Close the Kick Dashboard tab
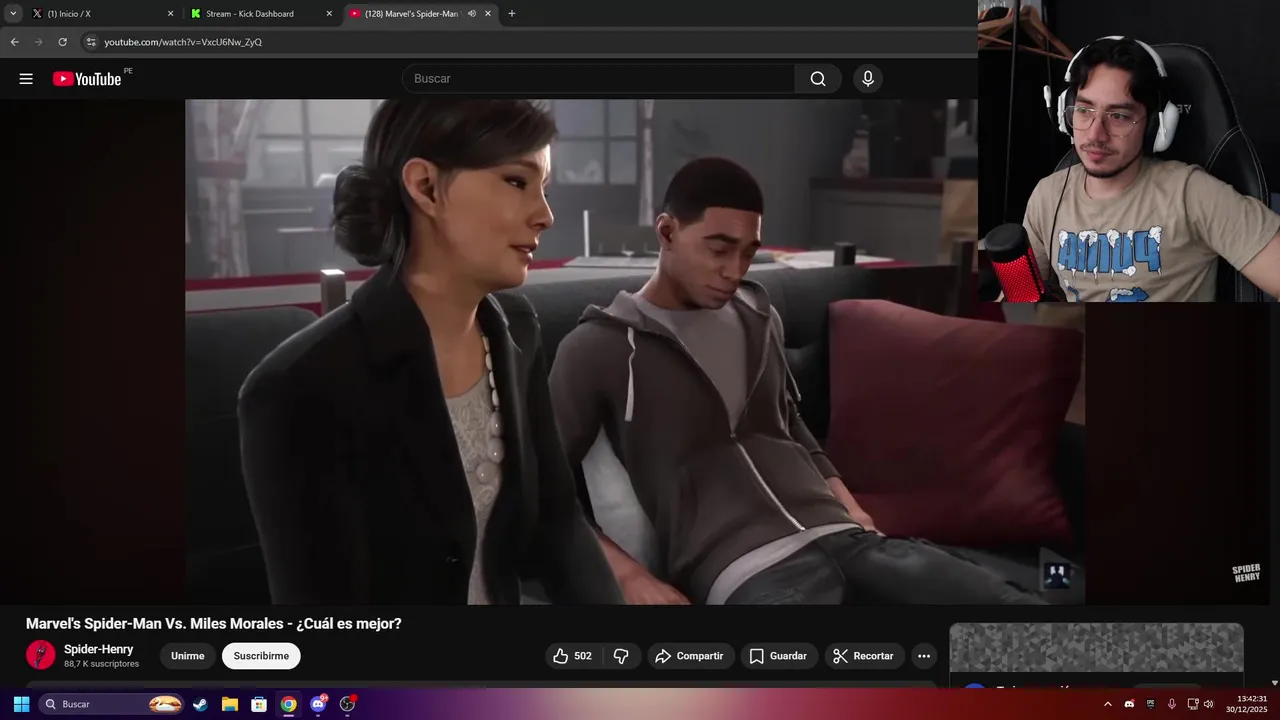Screen dimensions: 1280x720 tap(329, 14)
